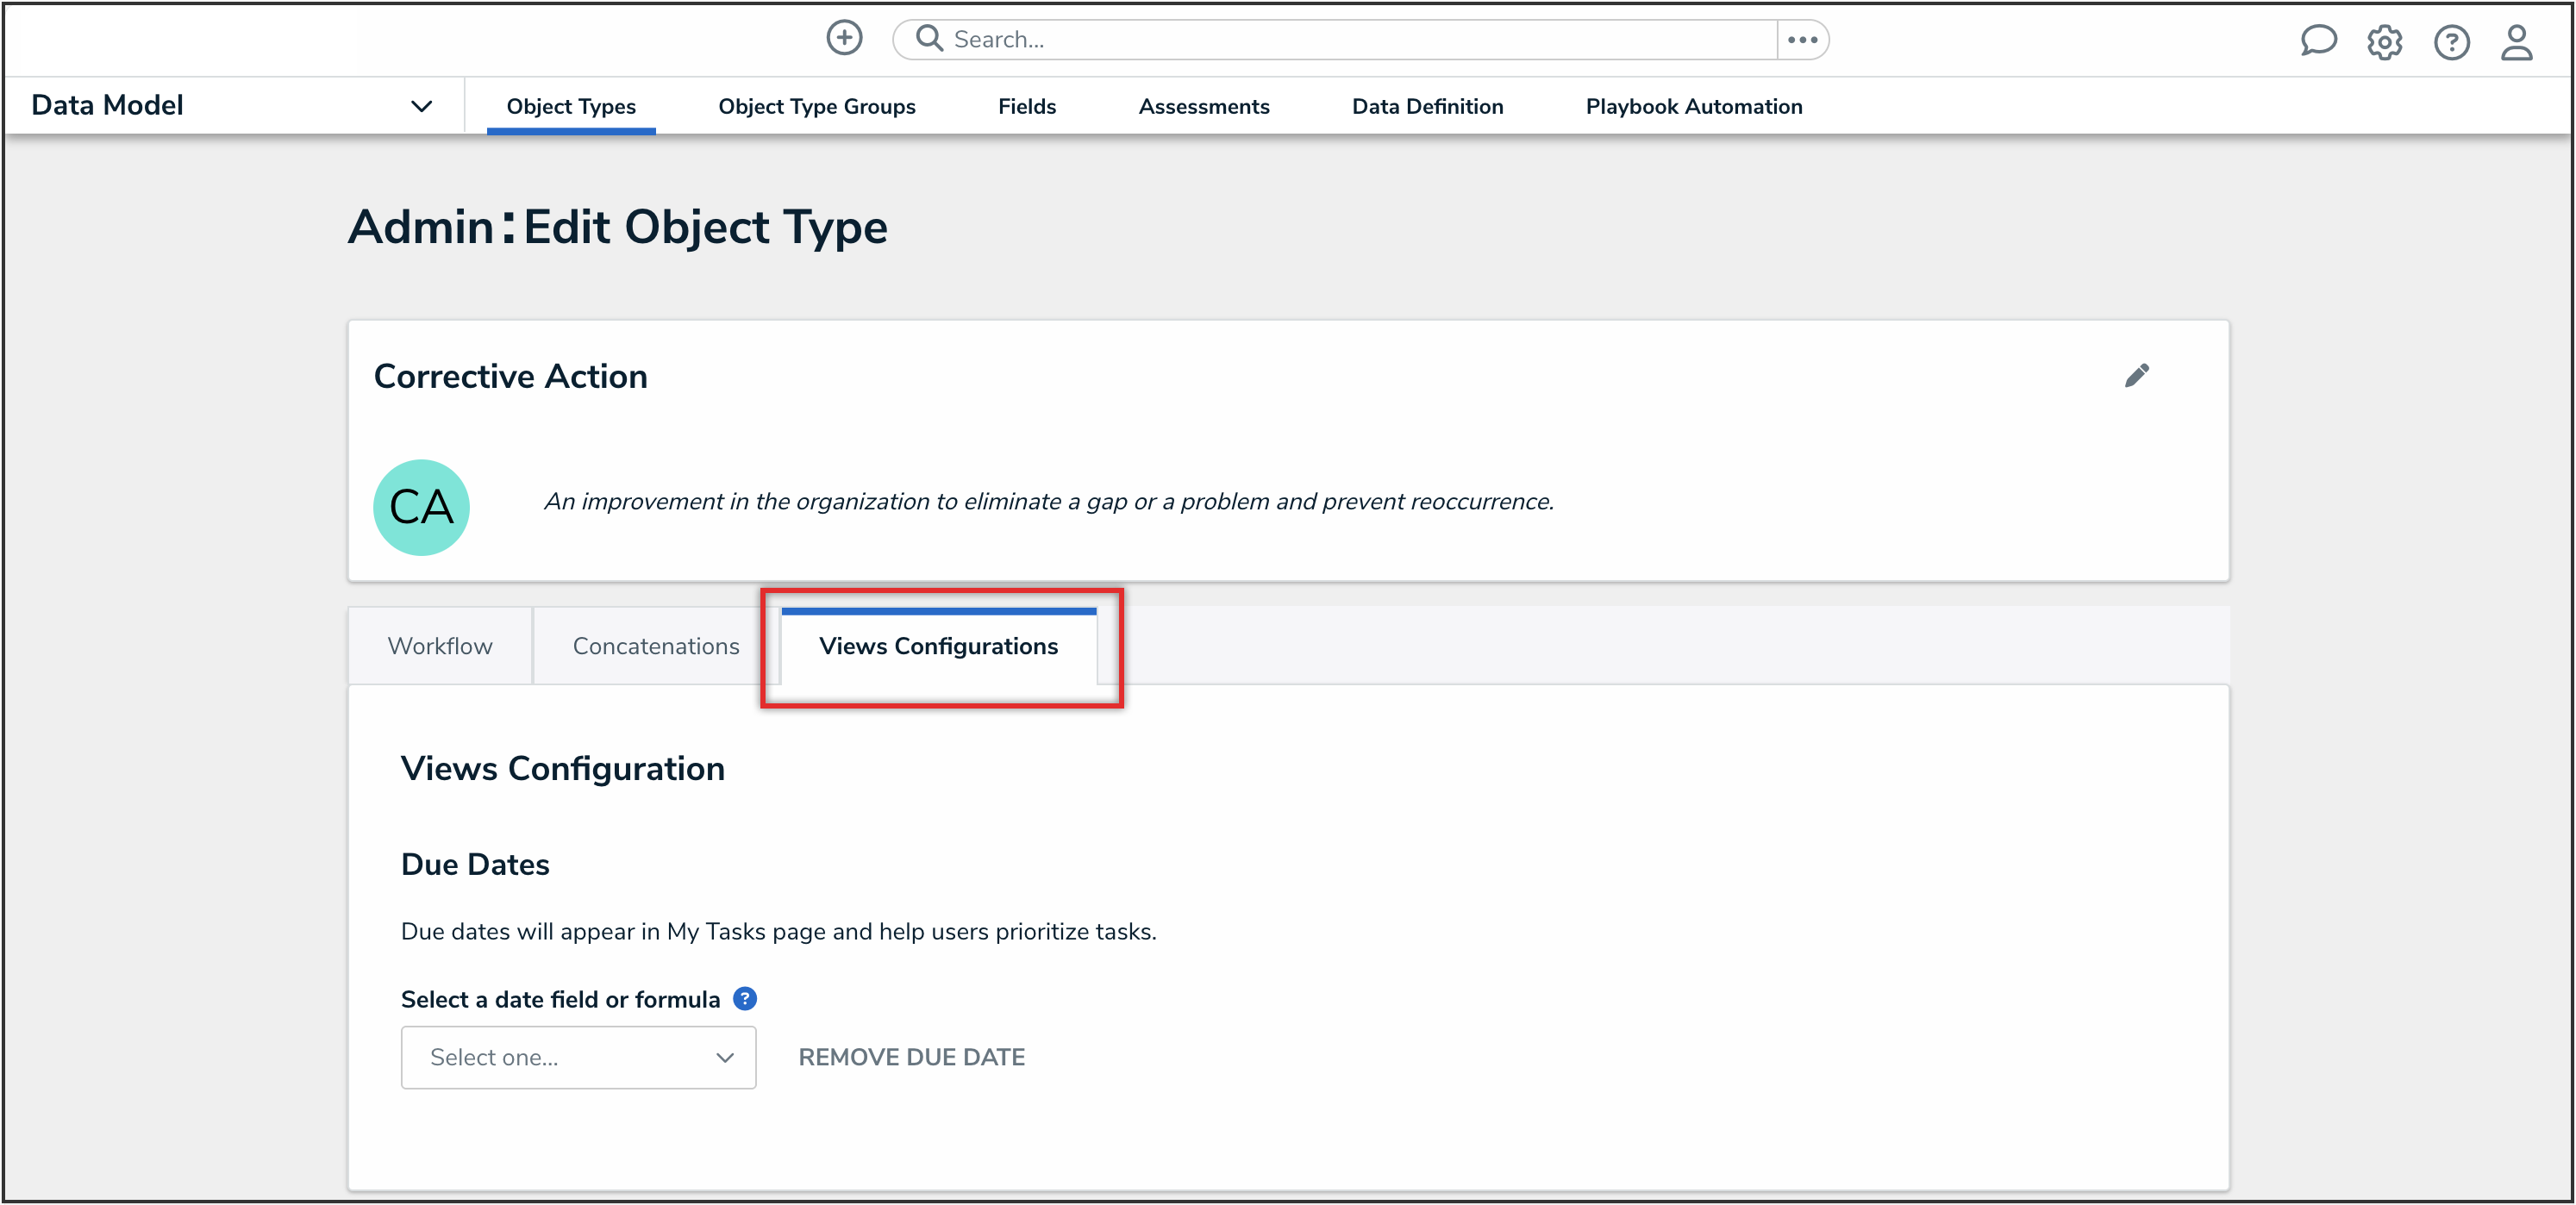Image resolution: width=2576 pixels, height=1205 pixels.
Task: Click the plus create-new icon
Action: (844, 39)
